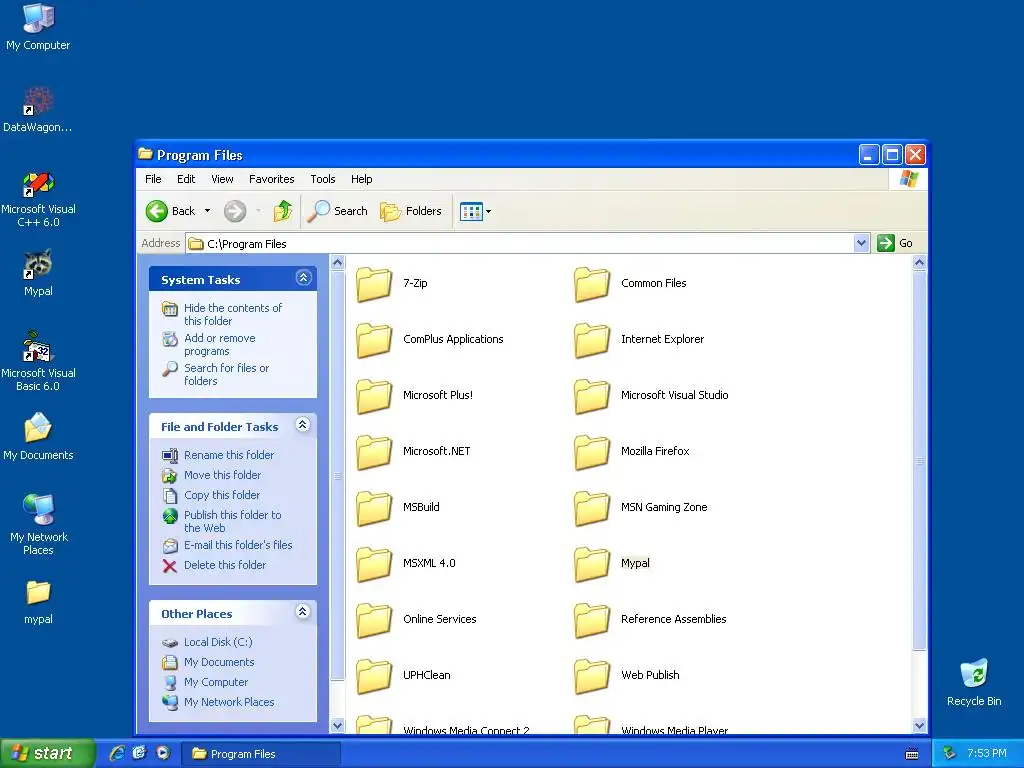Open the Edit menu
Screen dimensions: 1024x768
coord(185,179)
